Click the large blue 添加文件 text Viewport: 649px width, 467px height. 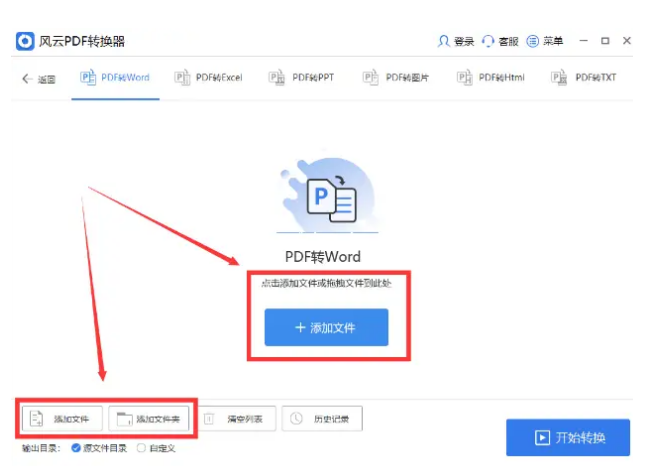point(333,328)
